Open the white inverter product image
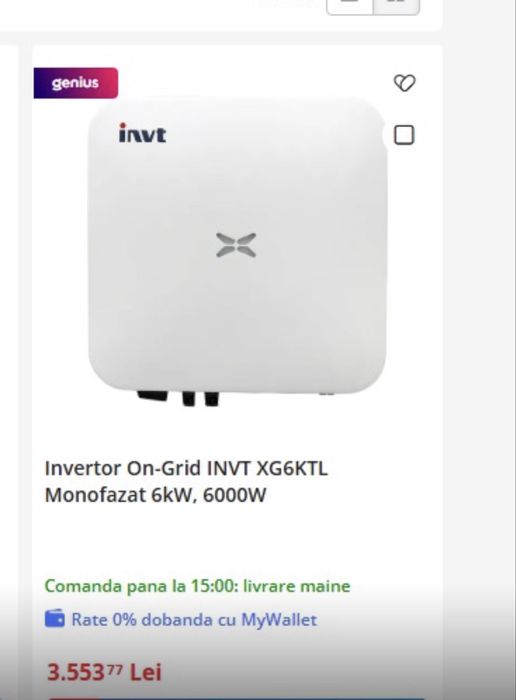The width and height of the screenshot is (516, 700). [237, 252]
